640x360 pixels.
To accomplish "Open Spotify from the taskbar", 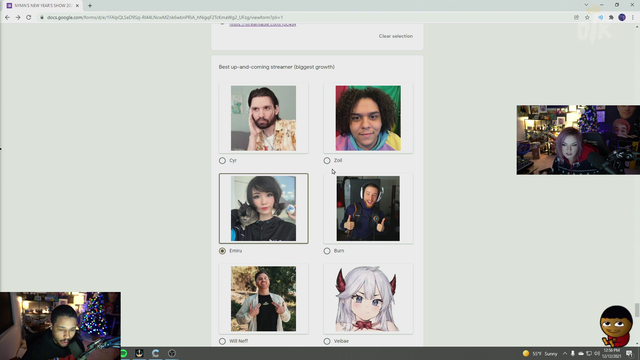I will [x=124, y=353].
